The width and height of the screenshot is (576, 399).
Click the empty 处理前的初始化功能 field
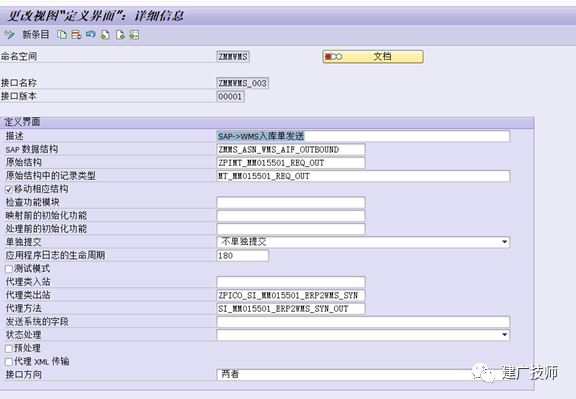coord(291,229)
